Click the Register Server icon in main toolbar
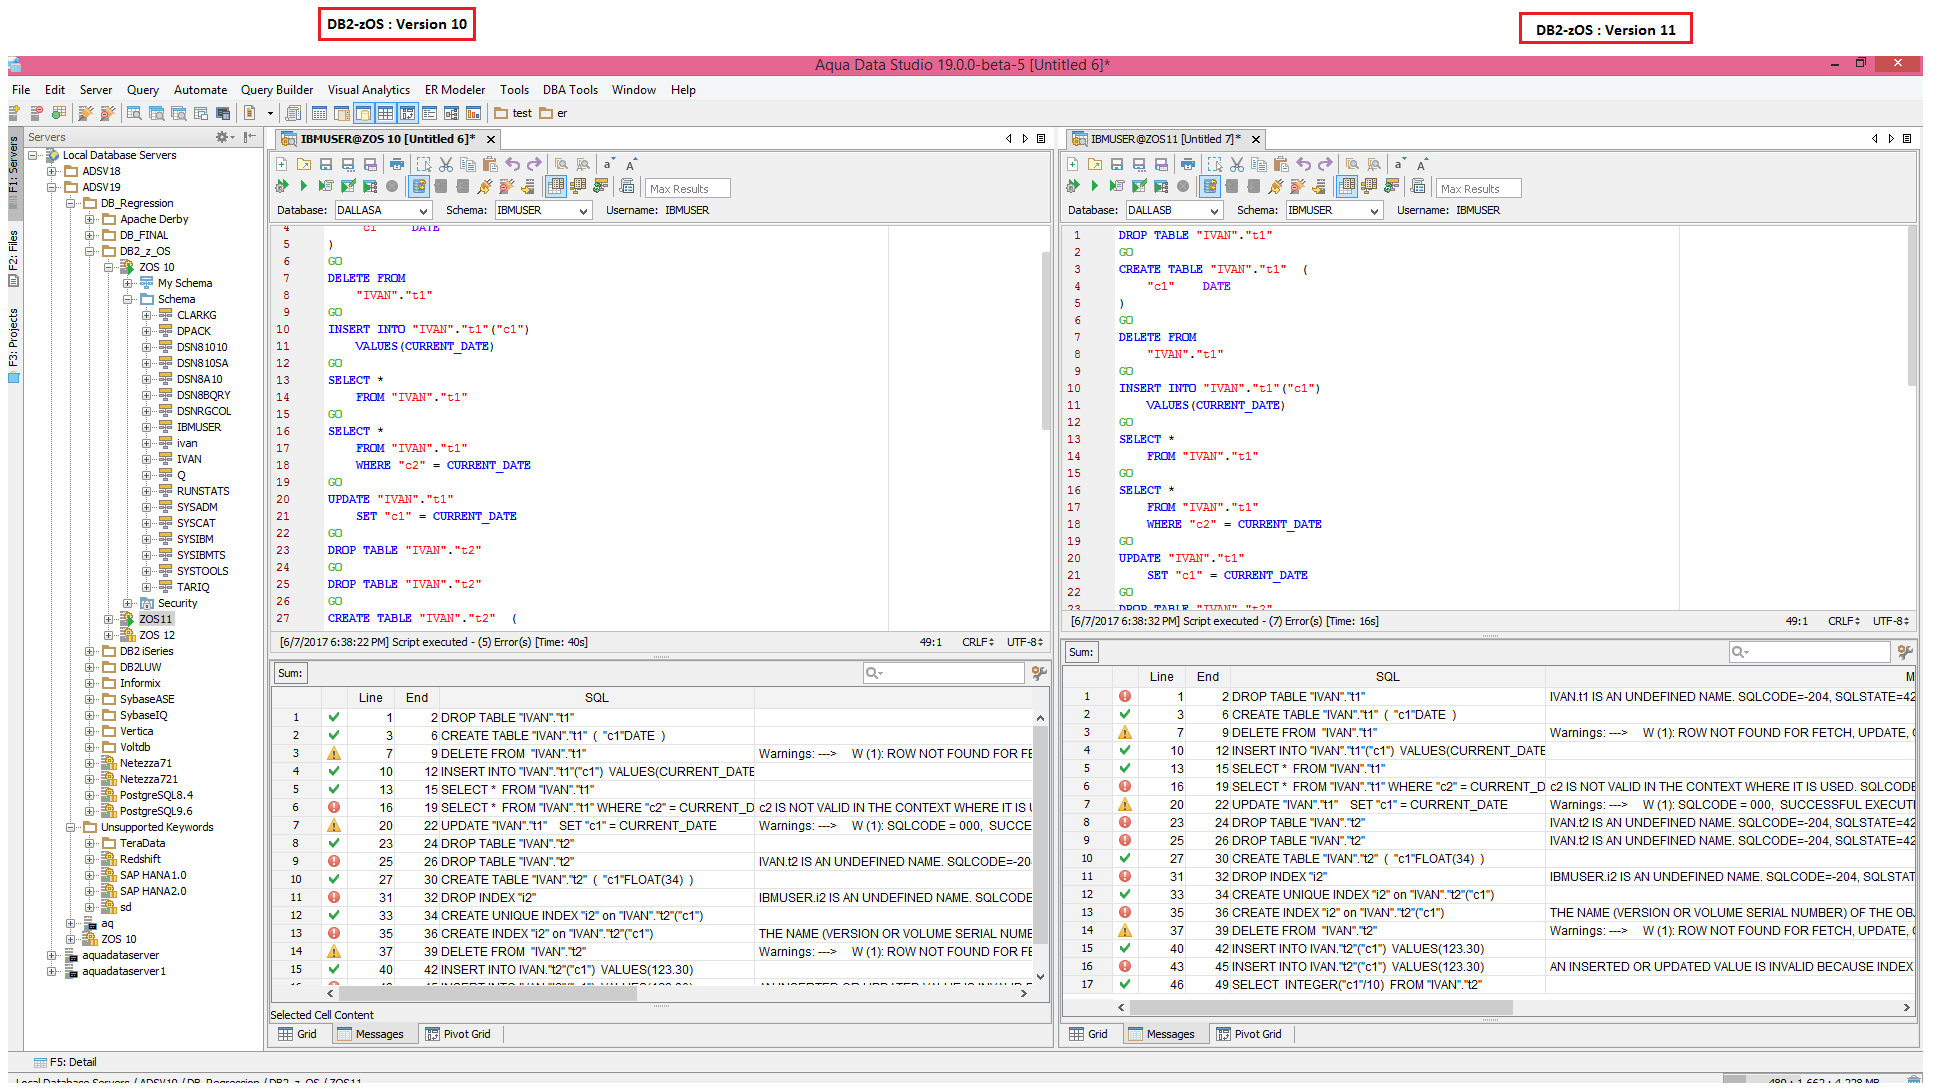1944x1088 pixels. coord(16,113)
